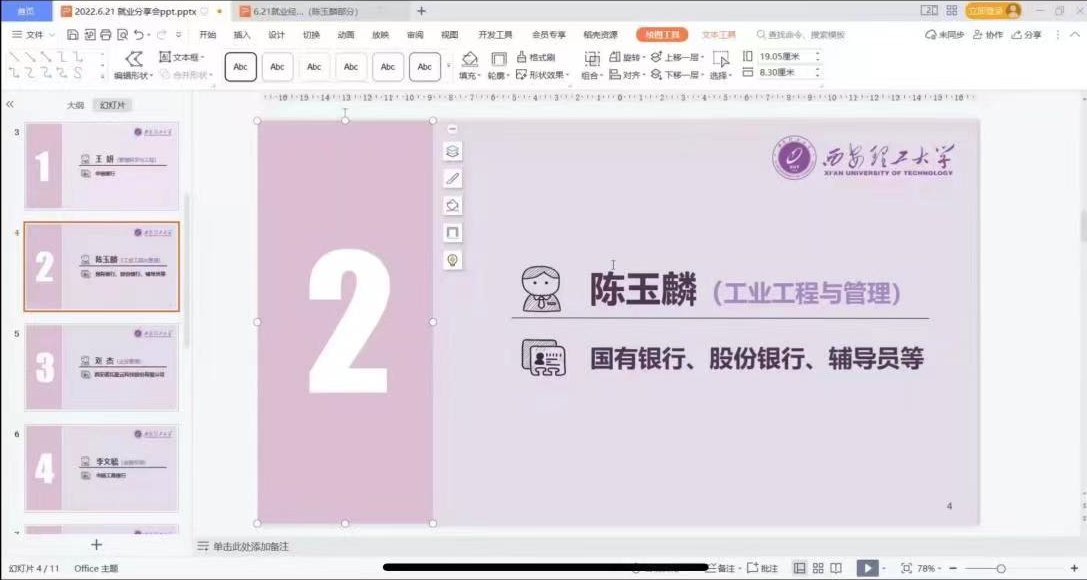Expand the 填充 fill dropdown

pos(469,75)
